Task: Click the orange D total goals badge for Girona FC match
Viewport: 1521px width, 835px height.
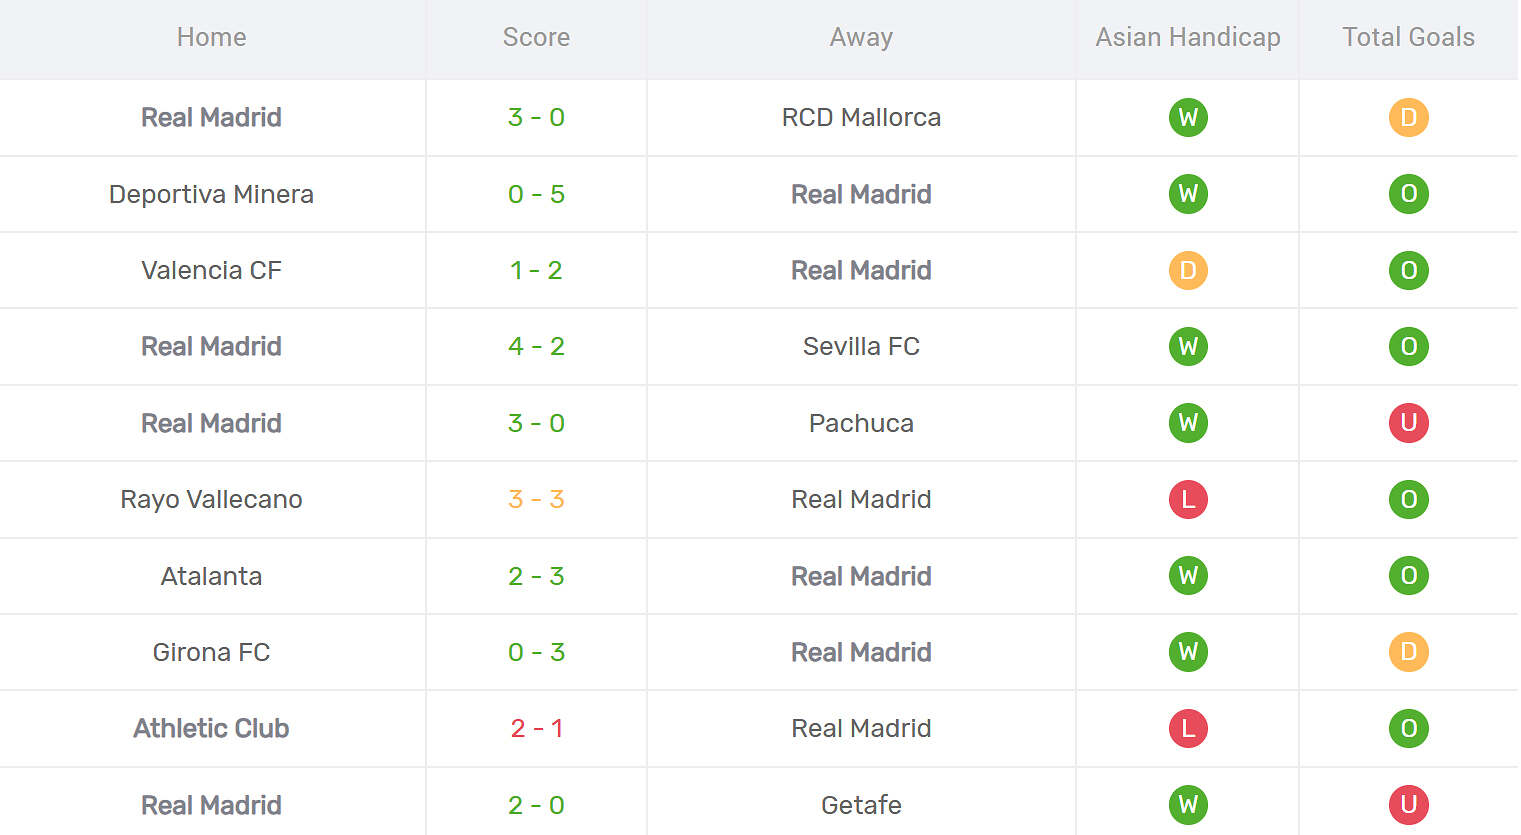Action: click(x=1408, y=652)
